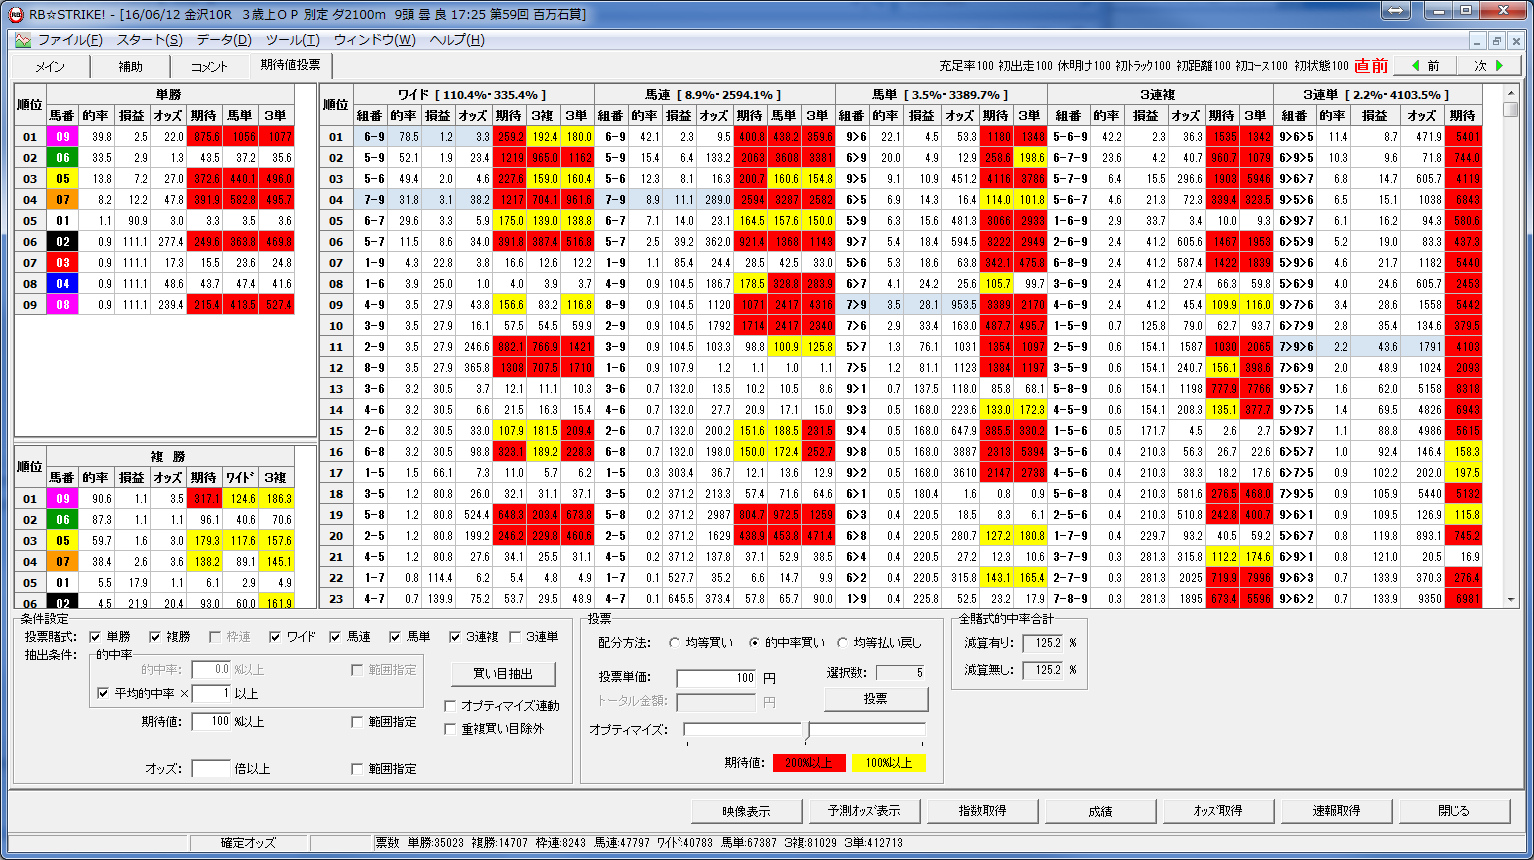Click the 予測オッズ表示 button
1534x860 pixels.
[864, 811]
